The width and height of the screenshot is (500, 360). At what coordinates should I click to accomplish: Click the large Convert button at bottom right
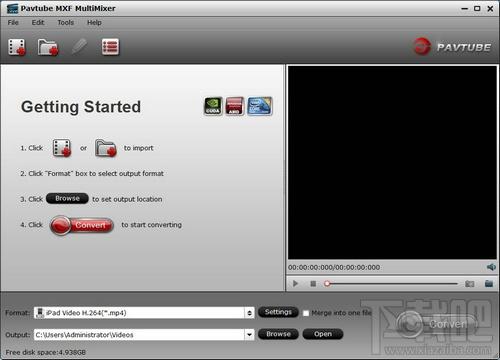coord(436,324)
